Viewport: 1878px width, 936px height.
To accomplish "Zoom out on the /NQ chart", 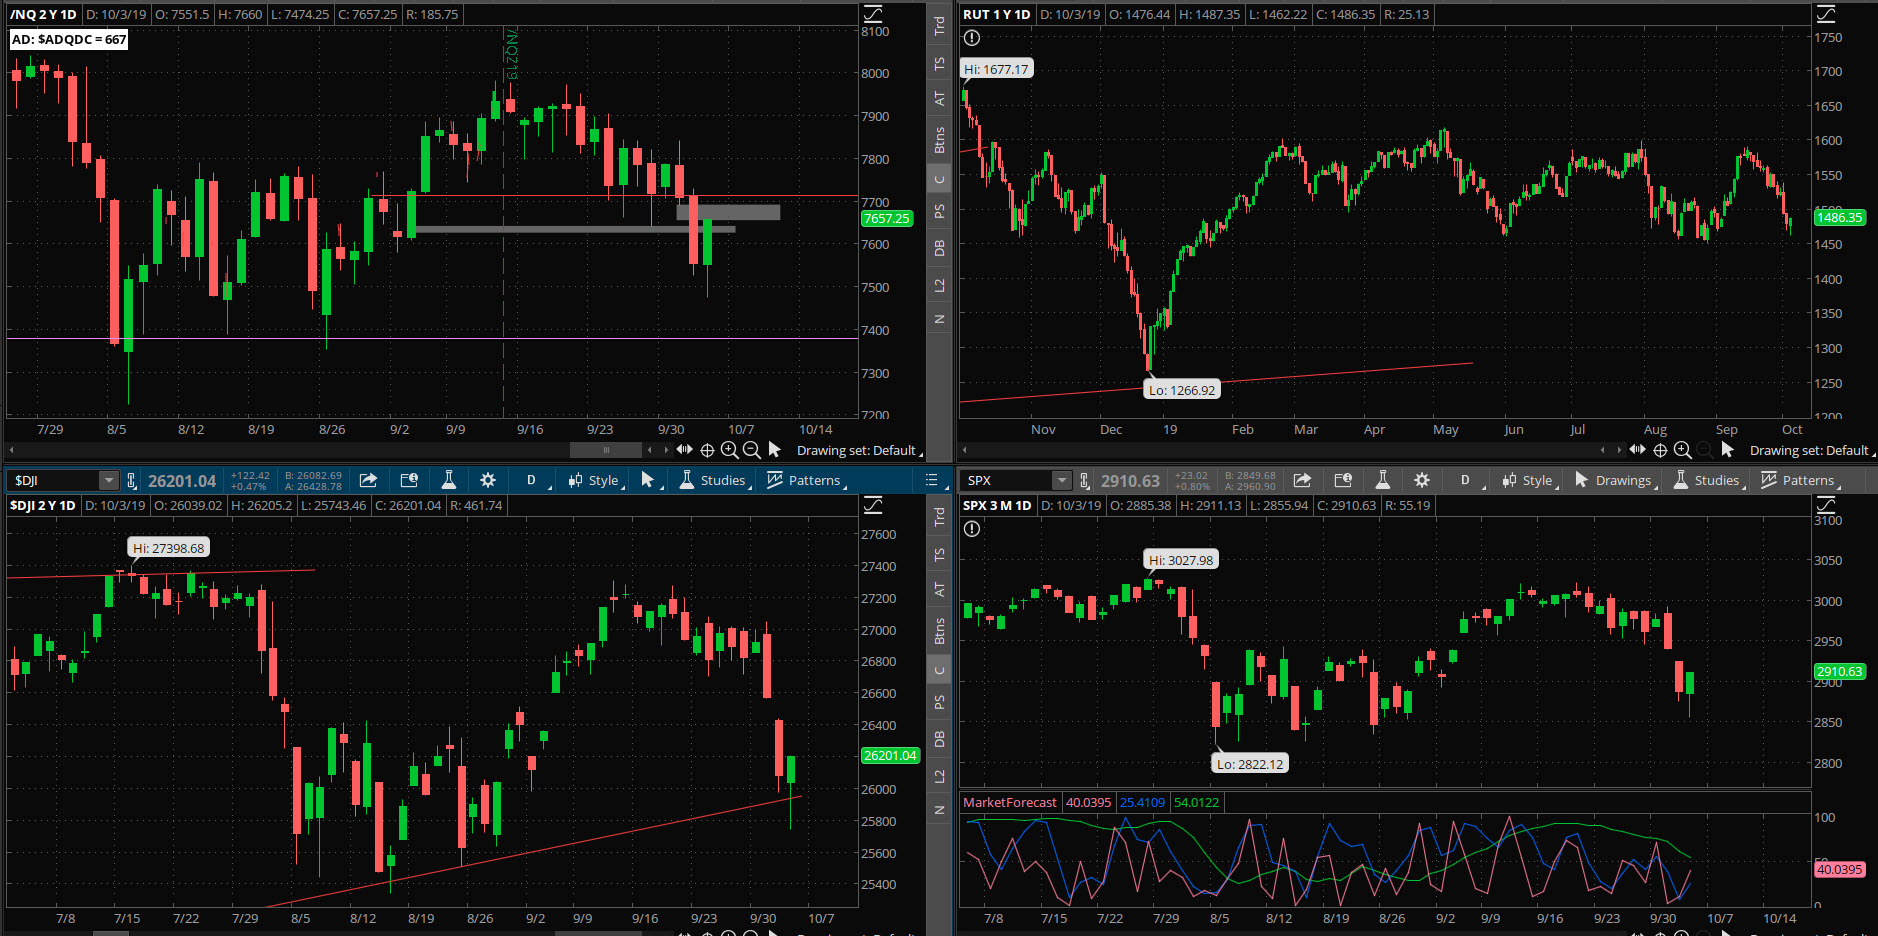I will pos(751,450).
